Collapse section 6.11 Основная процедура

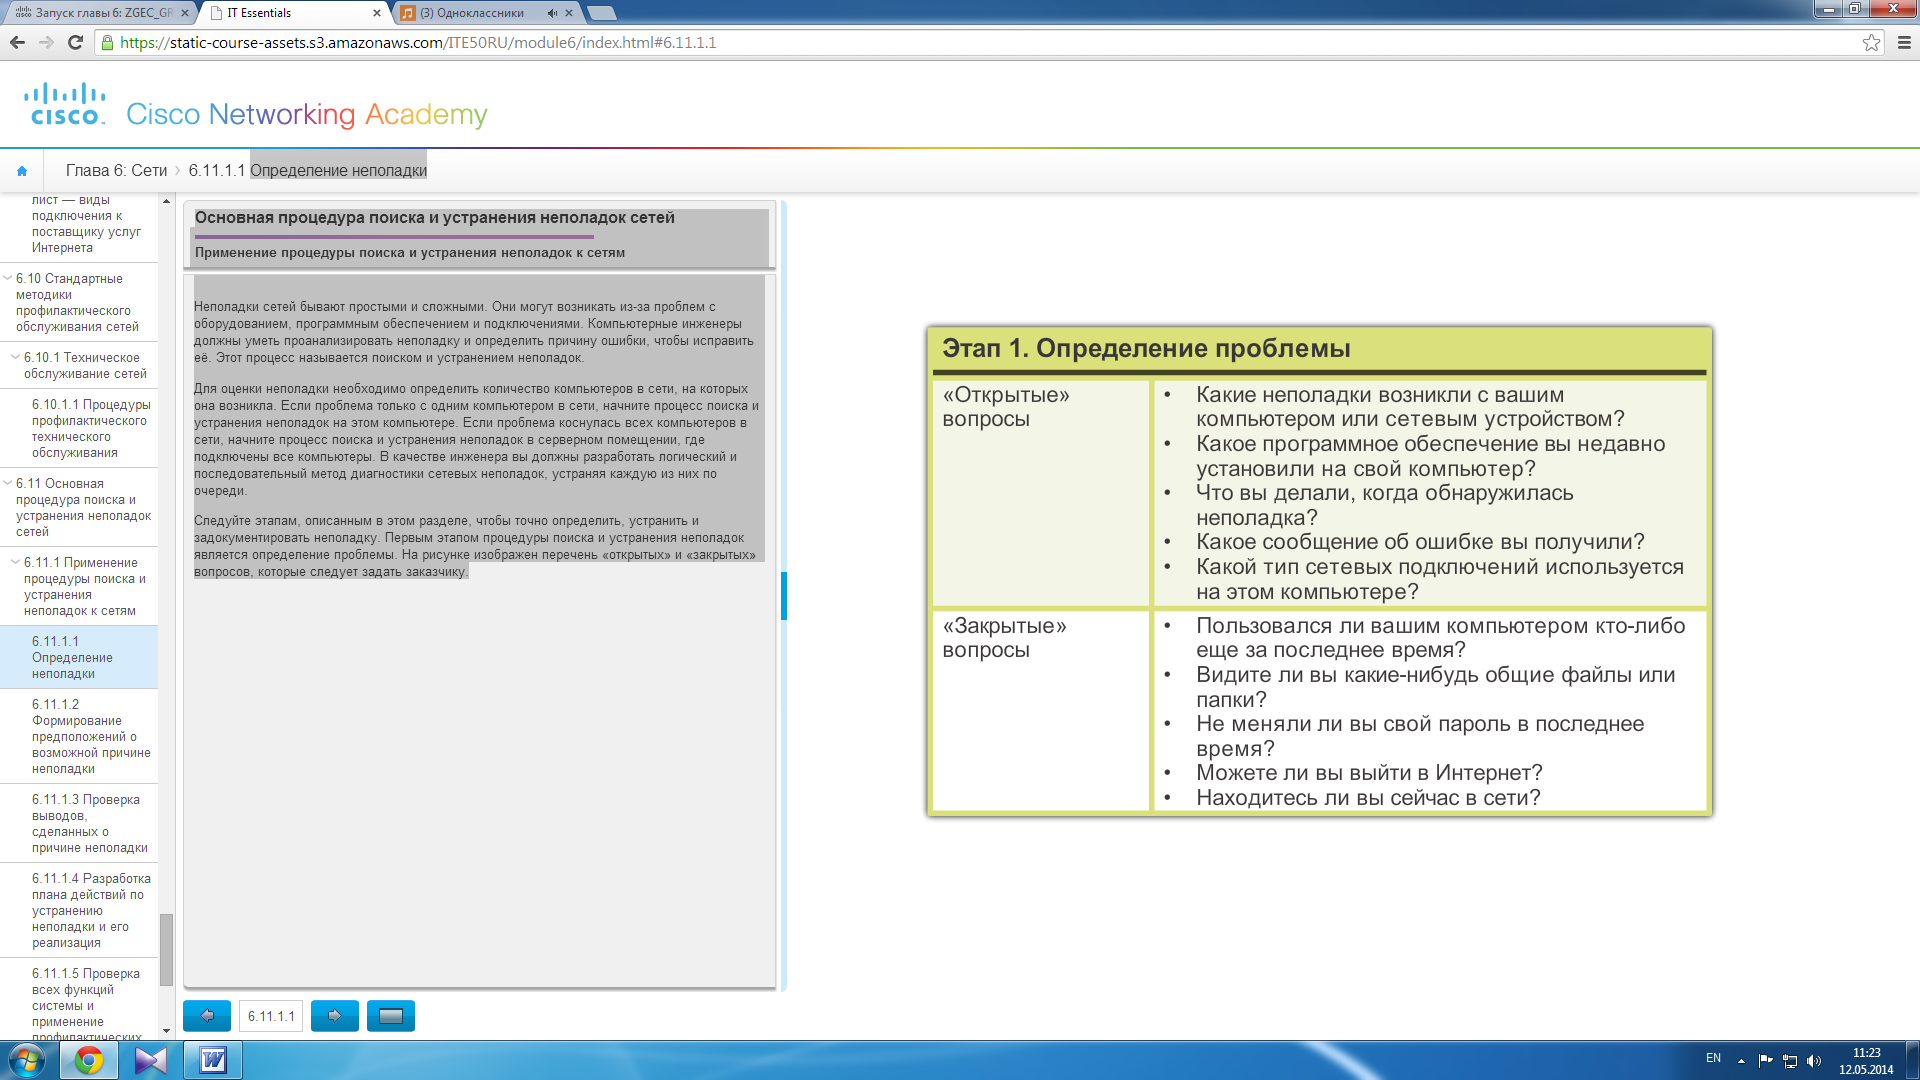pyautogui.click(x=8, y=483)
